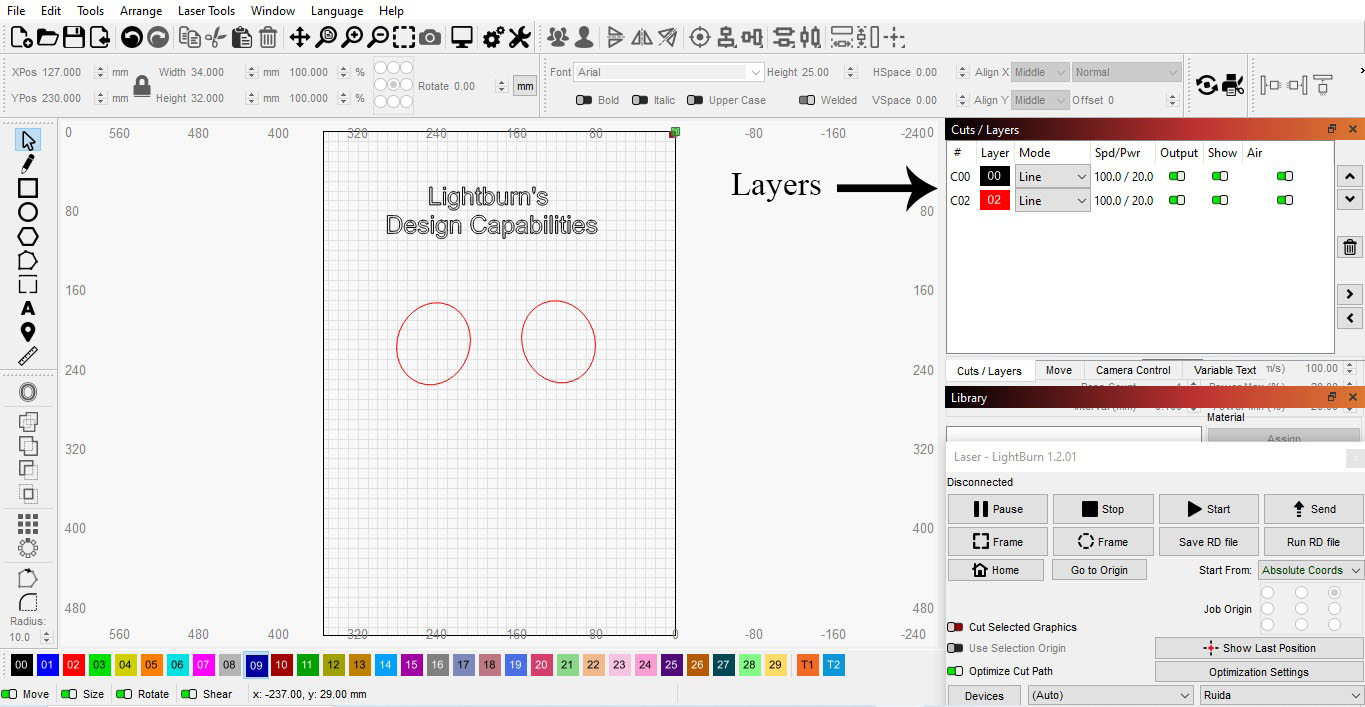Select the Measure tool
The width and height of the screenshot is (1365, 707).
[27, 354]
